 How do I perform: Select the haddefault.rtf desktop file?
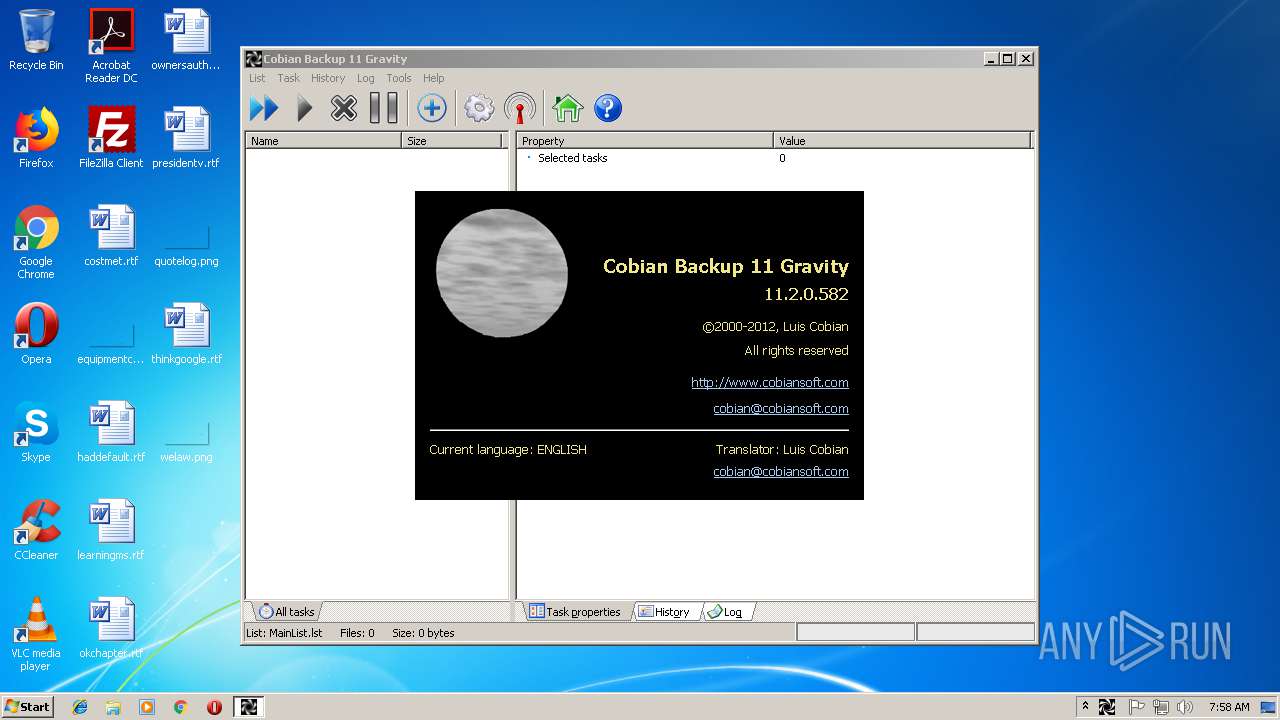pos(111,432)
